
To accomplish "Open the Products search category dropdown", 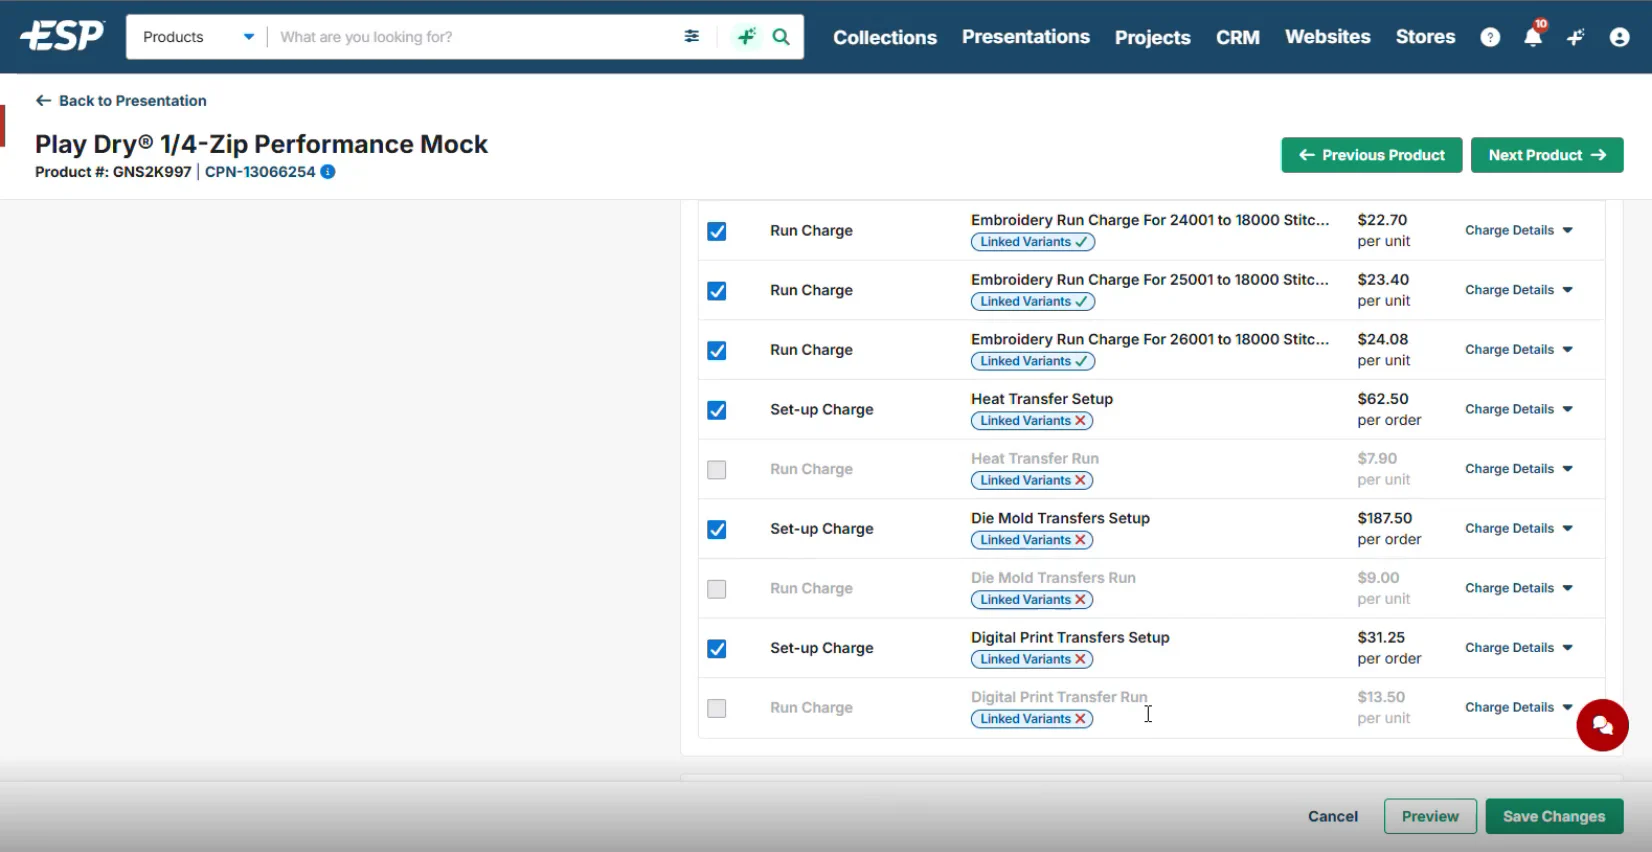I will click(x=197, y=37).
